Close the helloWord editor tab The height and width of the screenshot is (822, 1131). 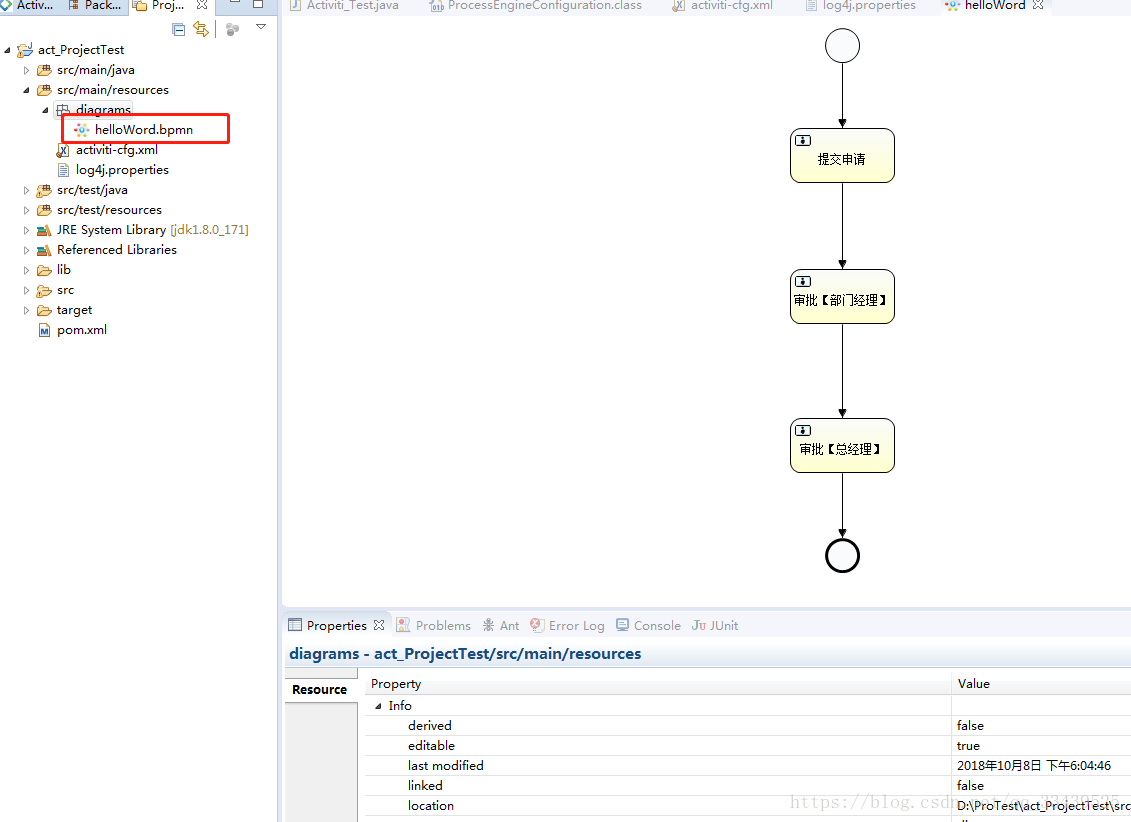[x=1038, y=5]
